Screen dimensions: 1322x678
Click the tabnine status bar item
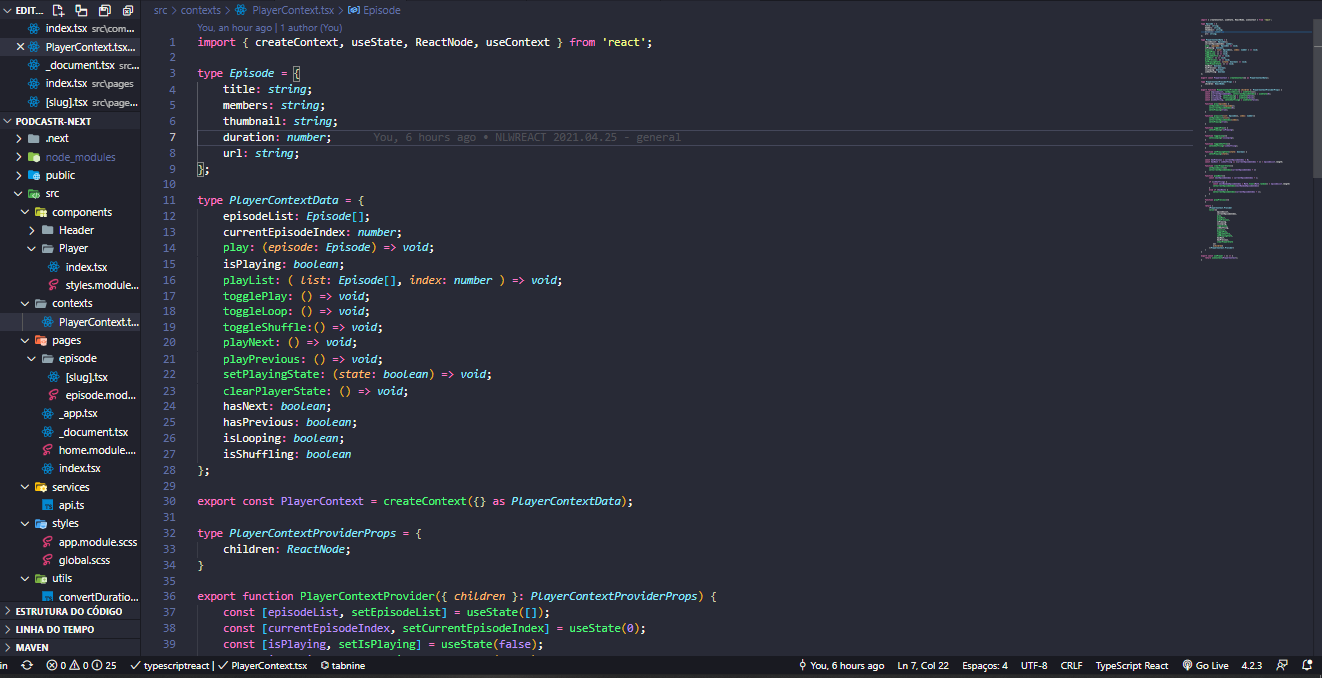coord(343,665)
